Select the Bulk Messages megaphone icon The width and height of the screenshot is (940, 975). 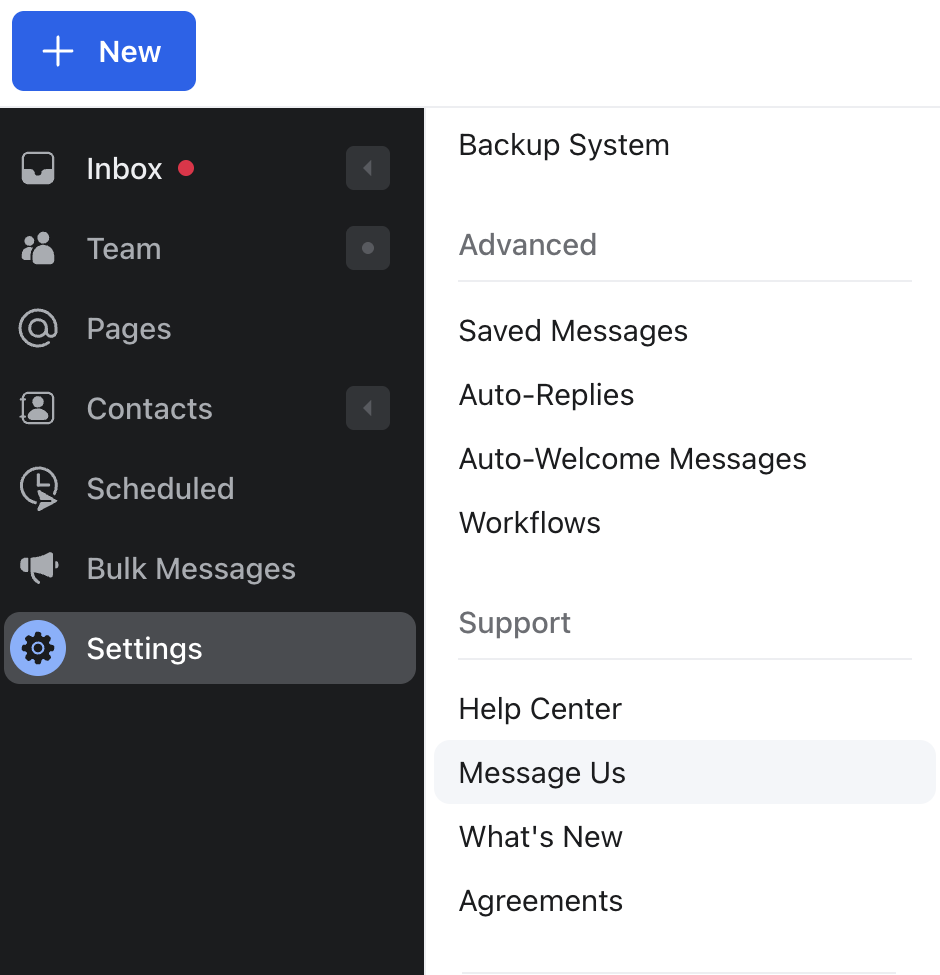point(37,568)
